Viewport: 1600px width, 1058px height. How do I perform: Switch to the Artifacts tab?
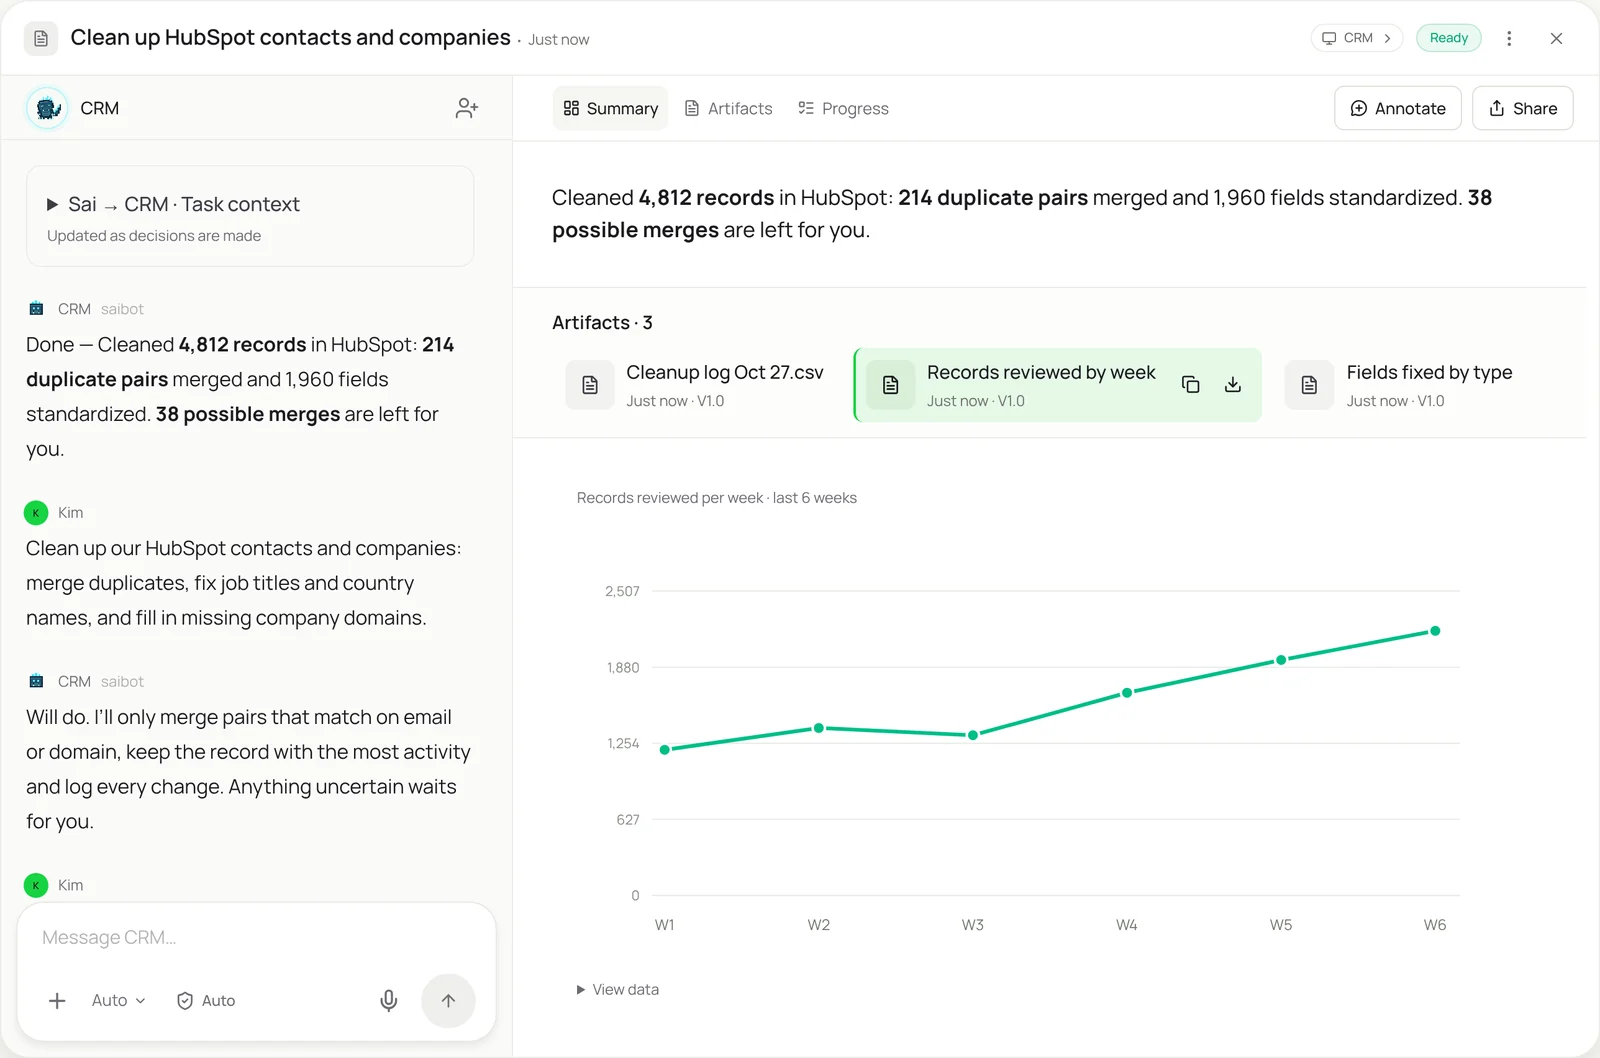tap(728, 108)
